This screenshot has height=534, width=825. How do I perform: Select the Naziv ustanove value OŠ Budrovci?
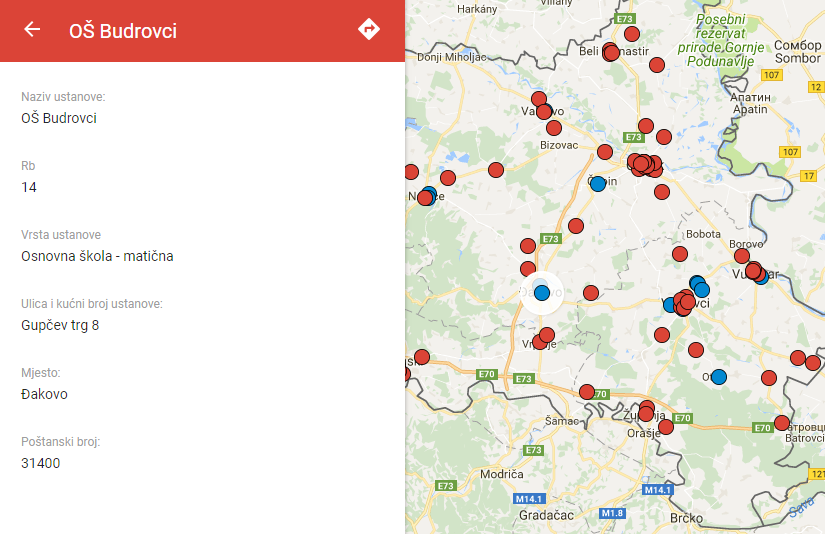coord(59,118)
